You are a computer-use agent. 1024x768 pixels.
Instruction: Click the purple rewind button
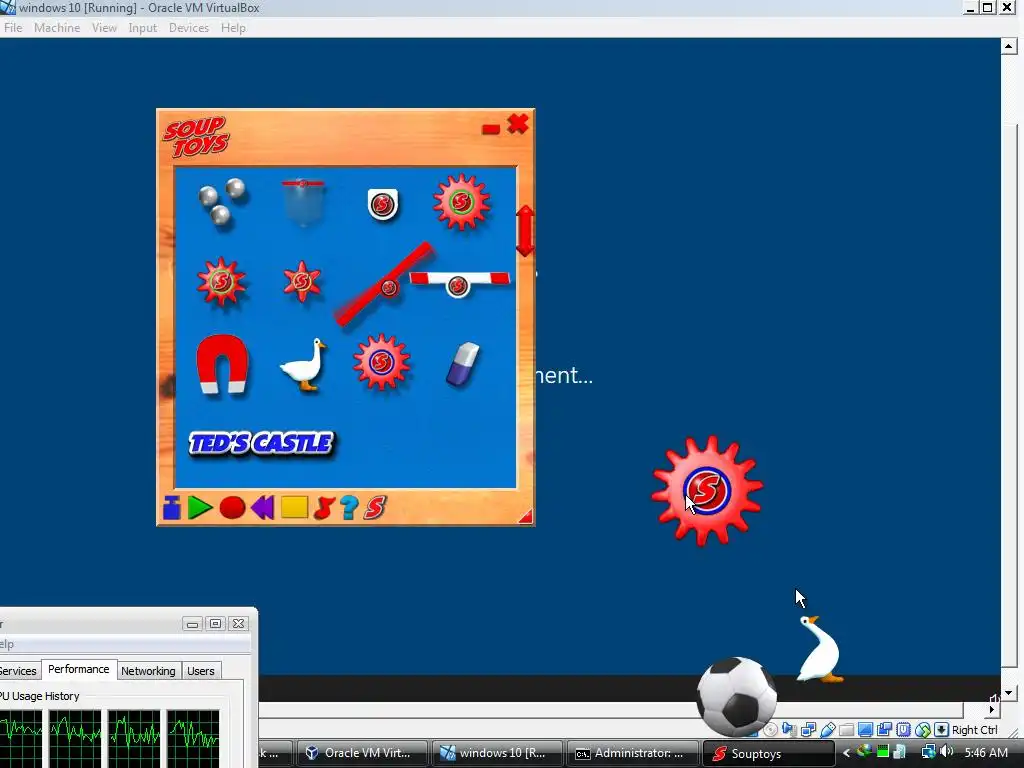(x=263, y=507)
